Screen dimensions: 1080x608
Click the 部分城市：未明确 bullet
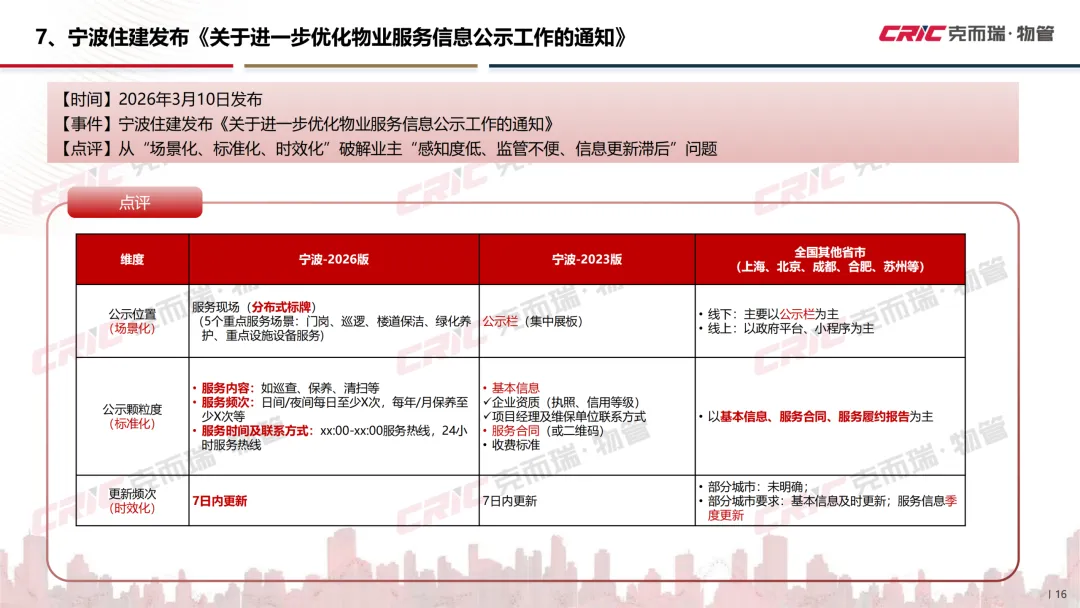point(754,486)
